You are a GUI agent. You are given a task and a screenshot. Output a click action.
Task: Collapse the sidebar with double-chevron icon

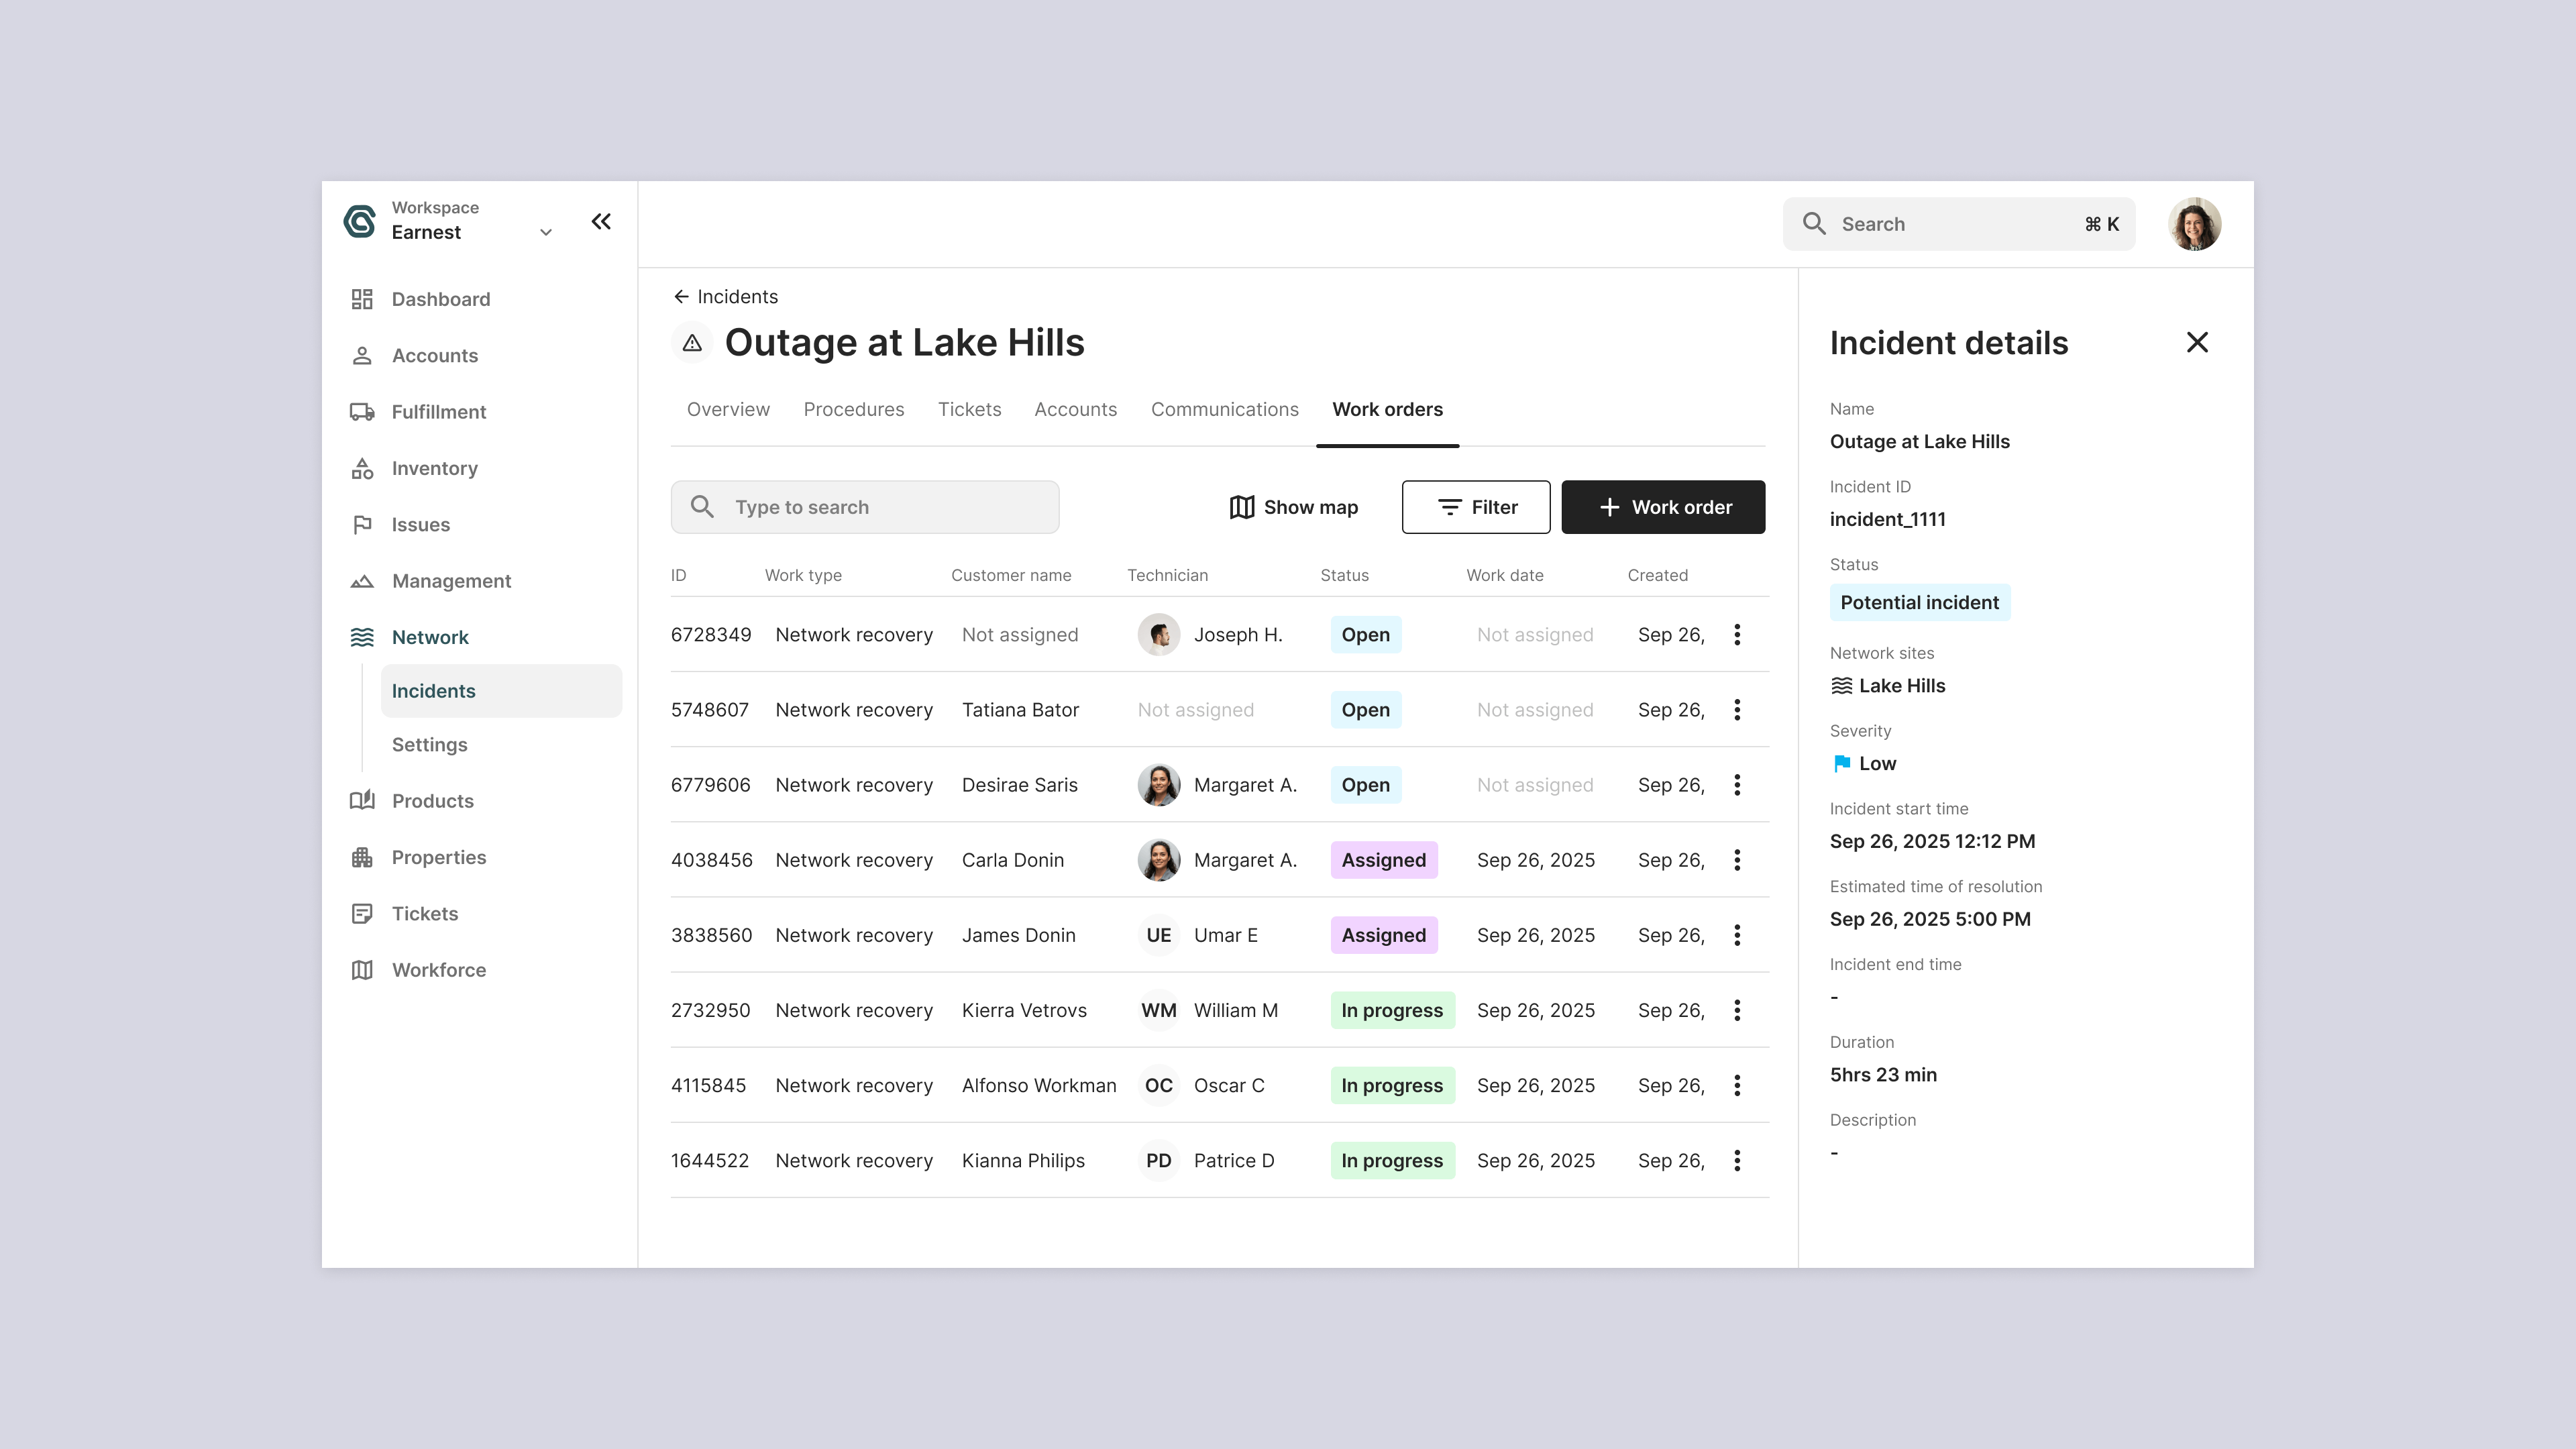tap(601, 222)
